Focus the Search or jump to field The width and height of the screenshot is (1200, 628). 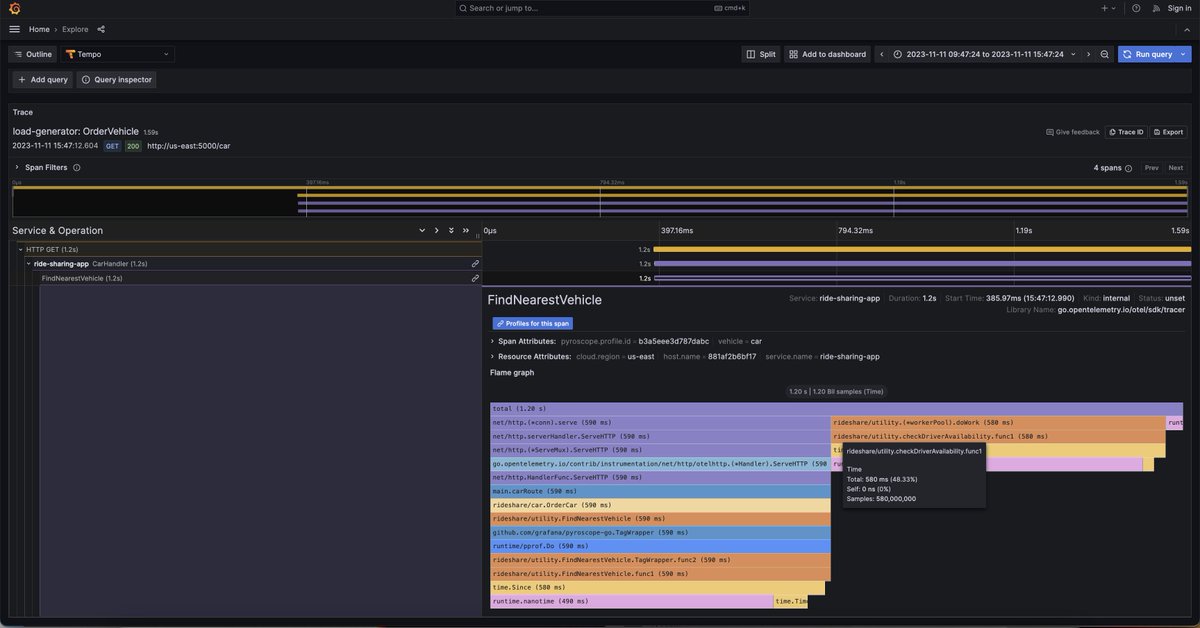click(x=602, y=8)
